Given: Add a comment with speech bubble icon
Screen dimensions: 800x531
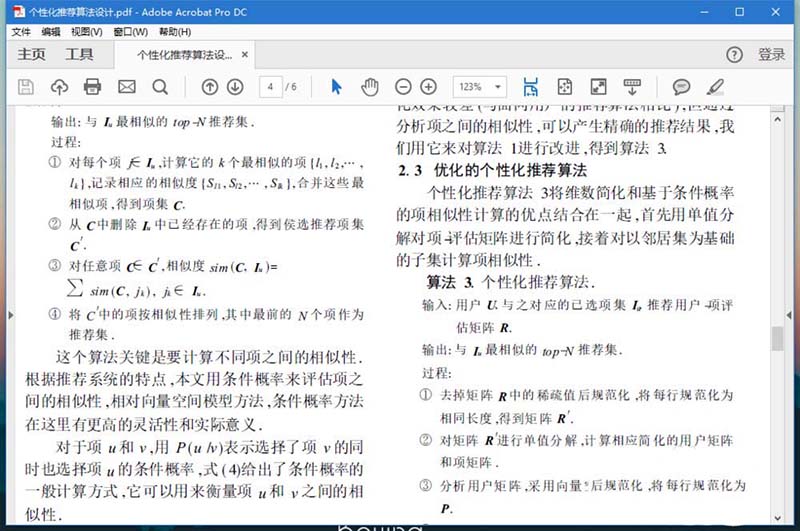Looking at the screenshot, I should 681,87.
